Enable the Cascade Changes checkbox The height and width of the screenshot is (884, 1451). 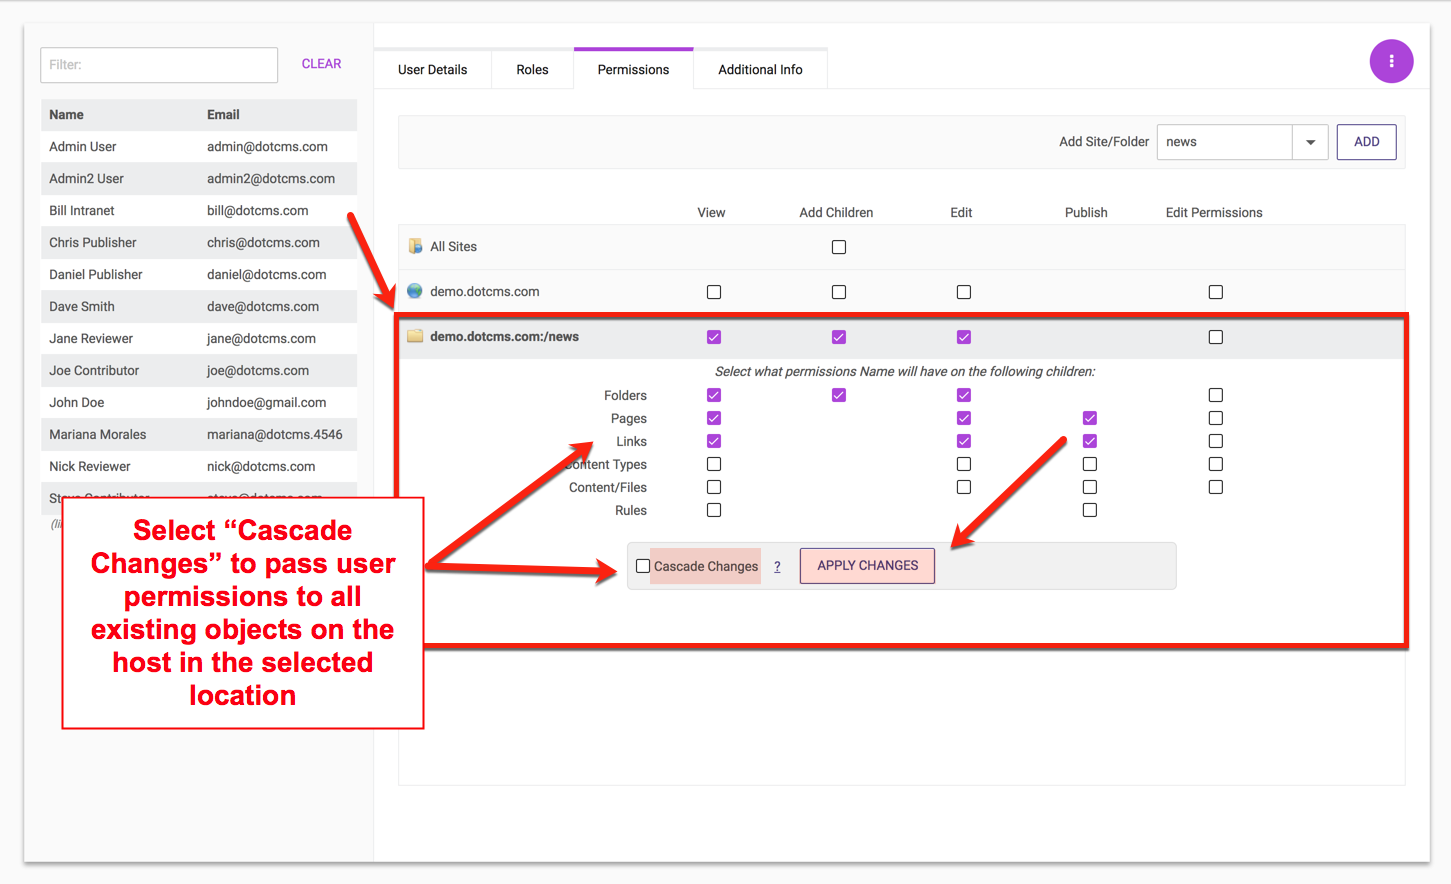(x=643, y=566)
